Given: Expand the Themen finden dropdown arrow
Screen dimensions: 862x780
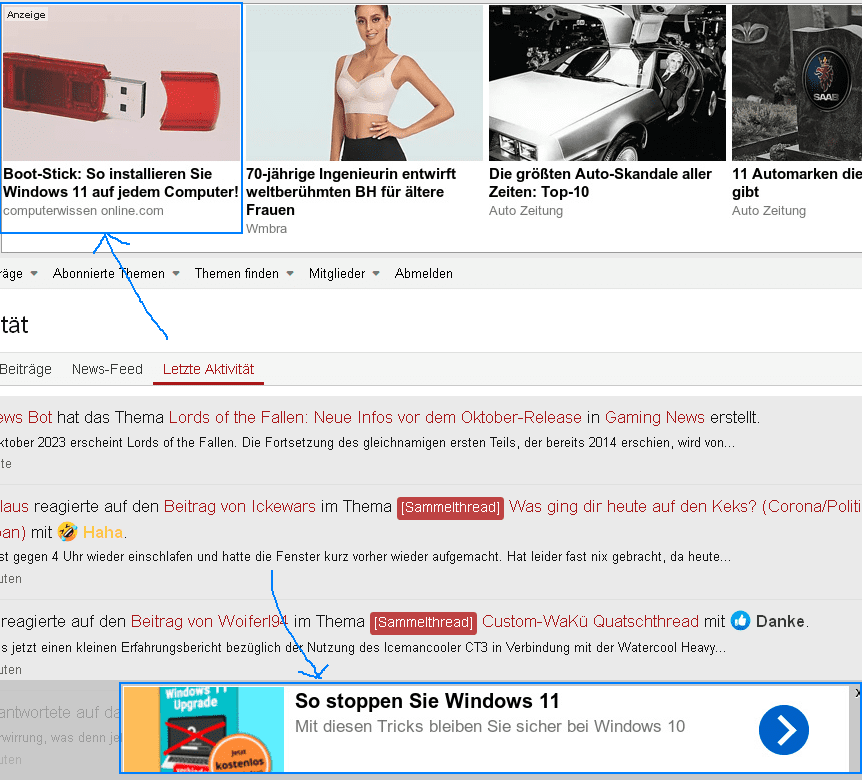Looking at the screenshot, I should coord(290,274).
